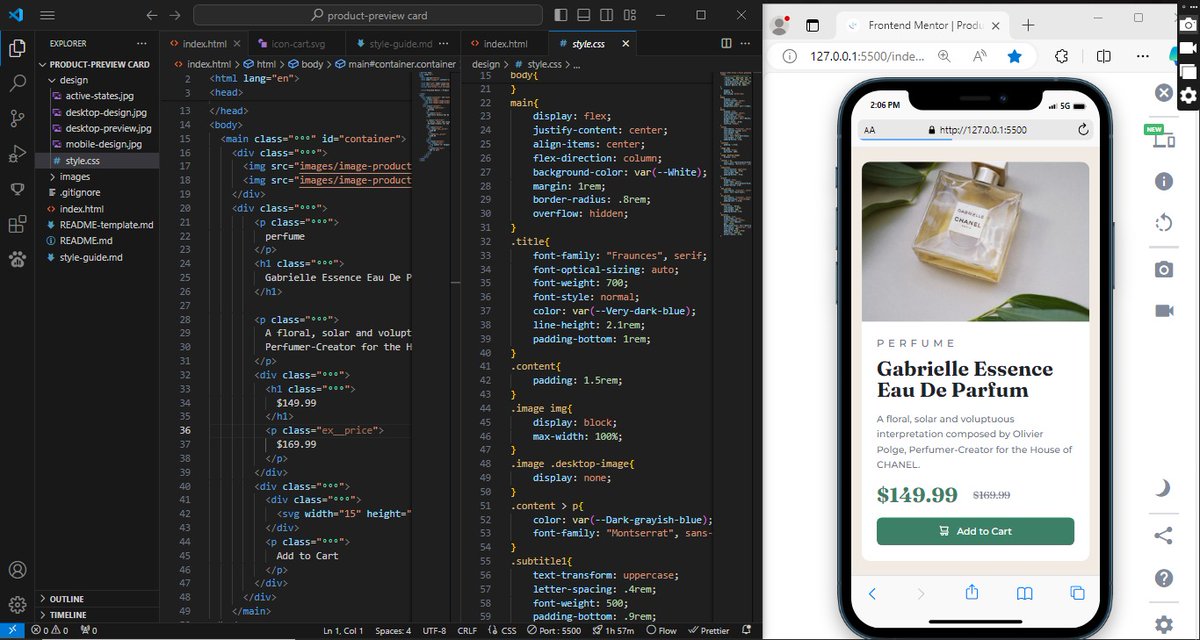This screenshot has width=1200, height=640.
Task: Open the Run and Debug view
Action: click(16, 153)
